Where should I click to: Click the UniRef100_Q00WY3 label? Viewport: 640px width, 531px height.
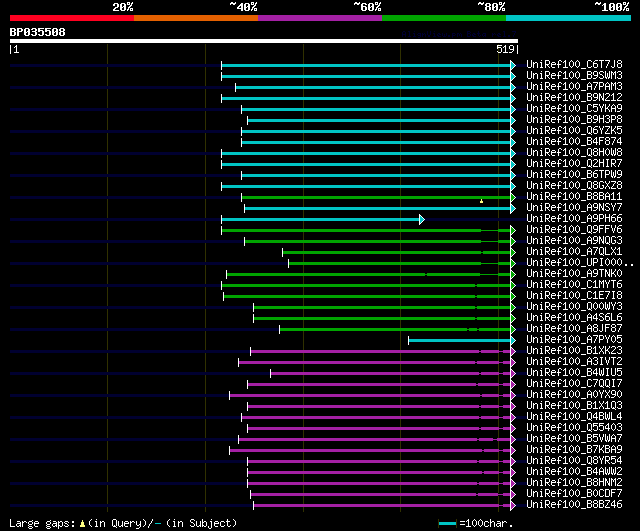574,307
